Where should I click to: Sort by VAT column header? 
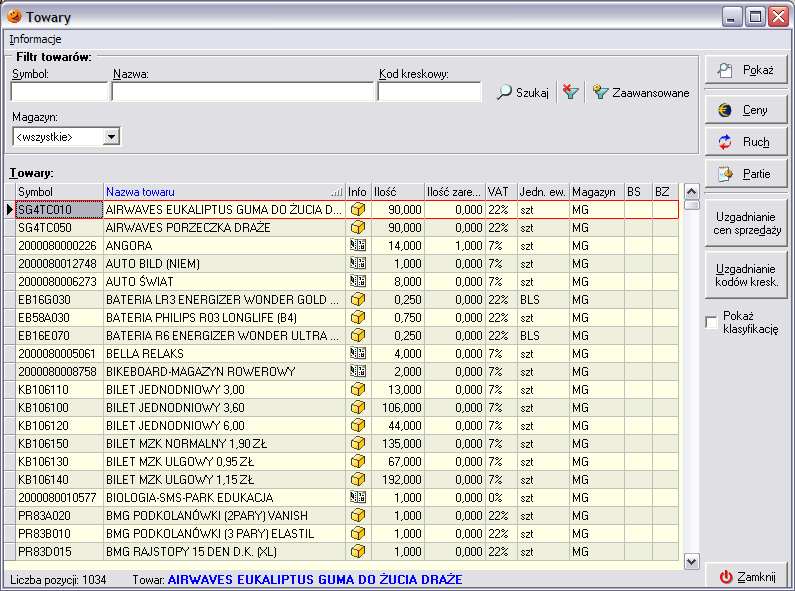pos(501,192)
